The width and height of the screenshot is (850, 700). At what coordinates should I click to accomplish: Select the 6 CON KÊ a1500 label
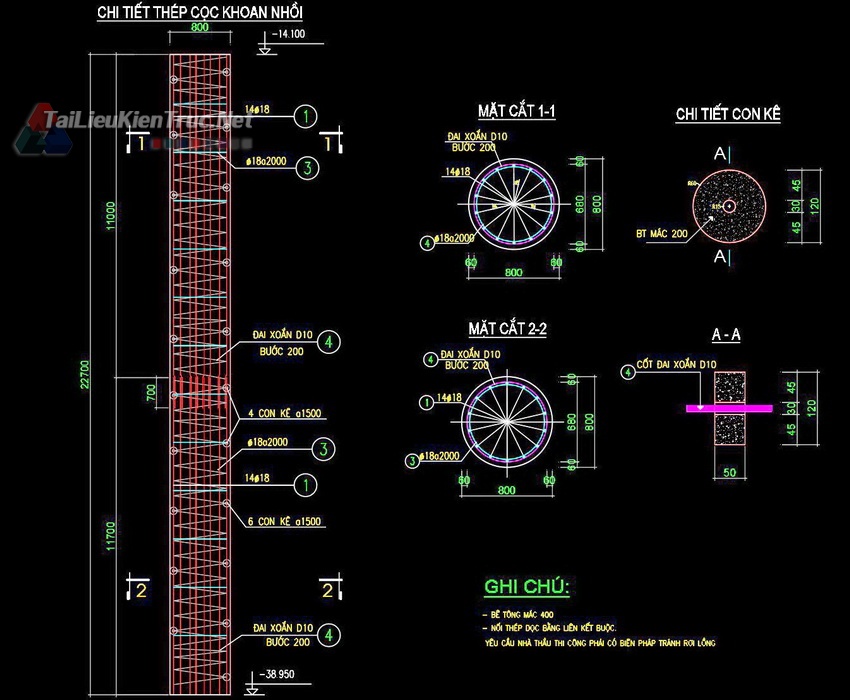285,521
